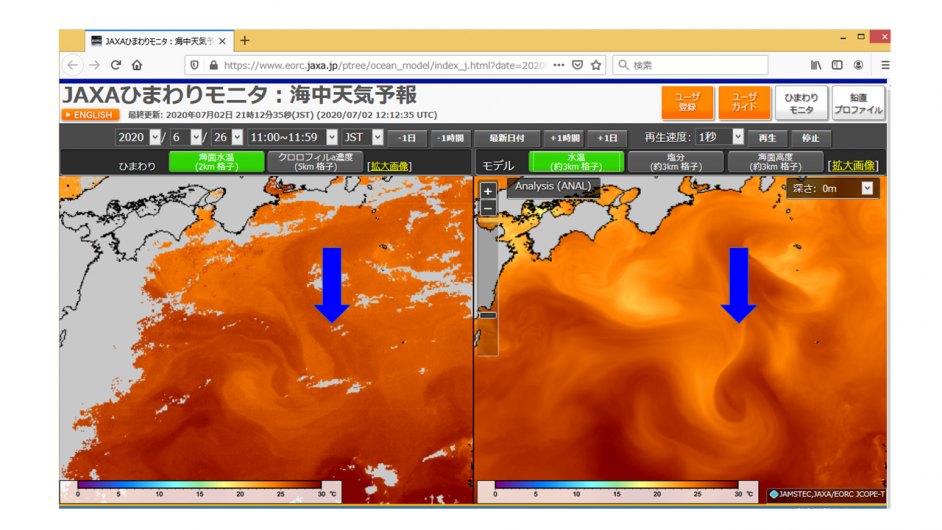The width and height of the screenshot is (942, 530).
Task: Select モデル 塩分 (約3km格子) layer
Action: (x=676, y=162)
